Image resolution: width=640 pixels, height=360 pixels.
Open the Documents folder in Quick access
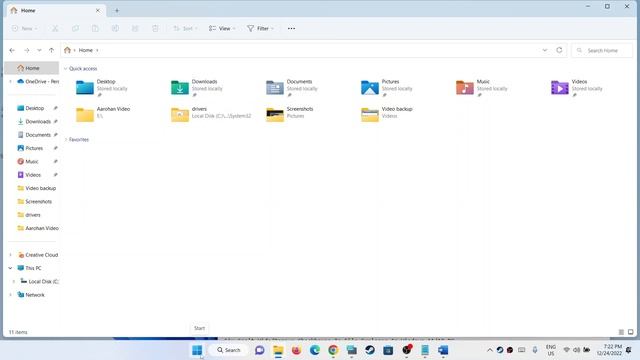click(x=292, y=88)
